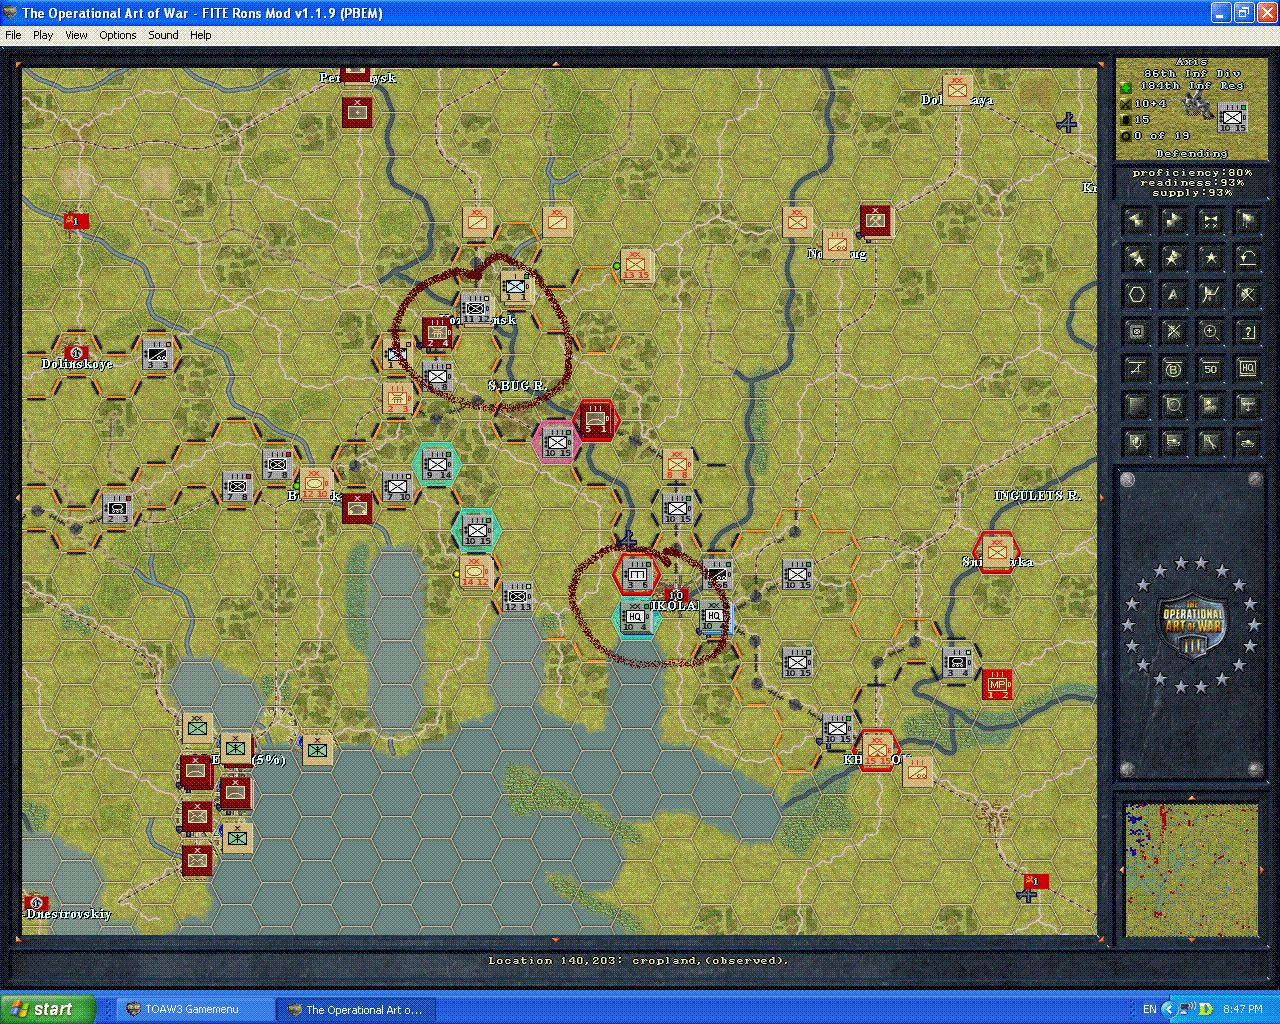Click the magnifying-glass search icon
1280x1024 pixels.
coord(1173,406)
